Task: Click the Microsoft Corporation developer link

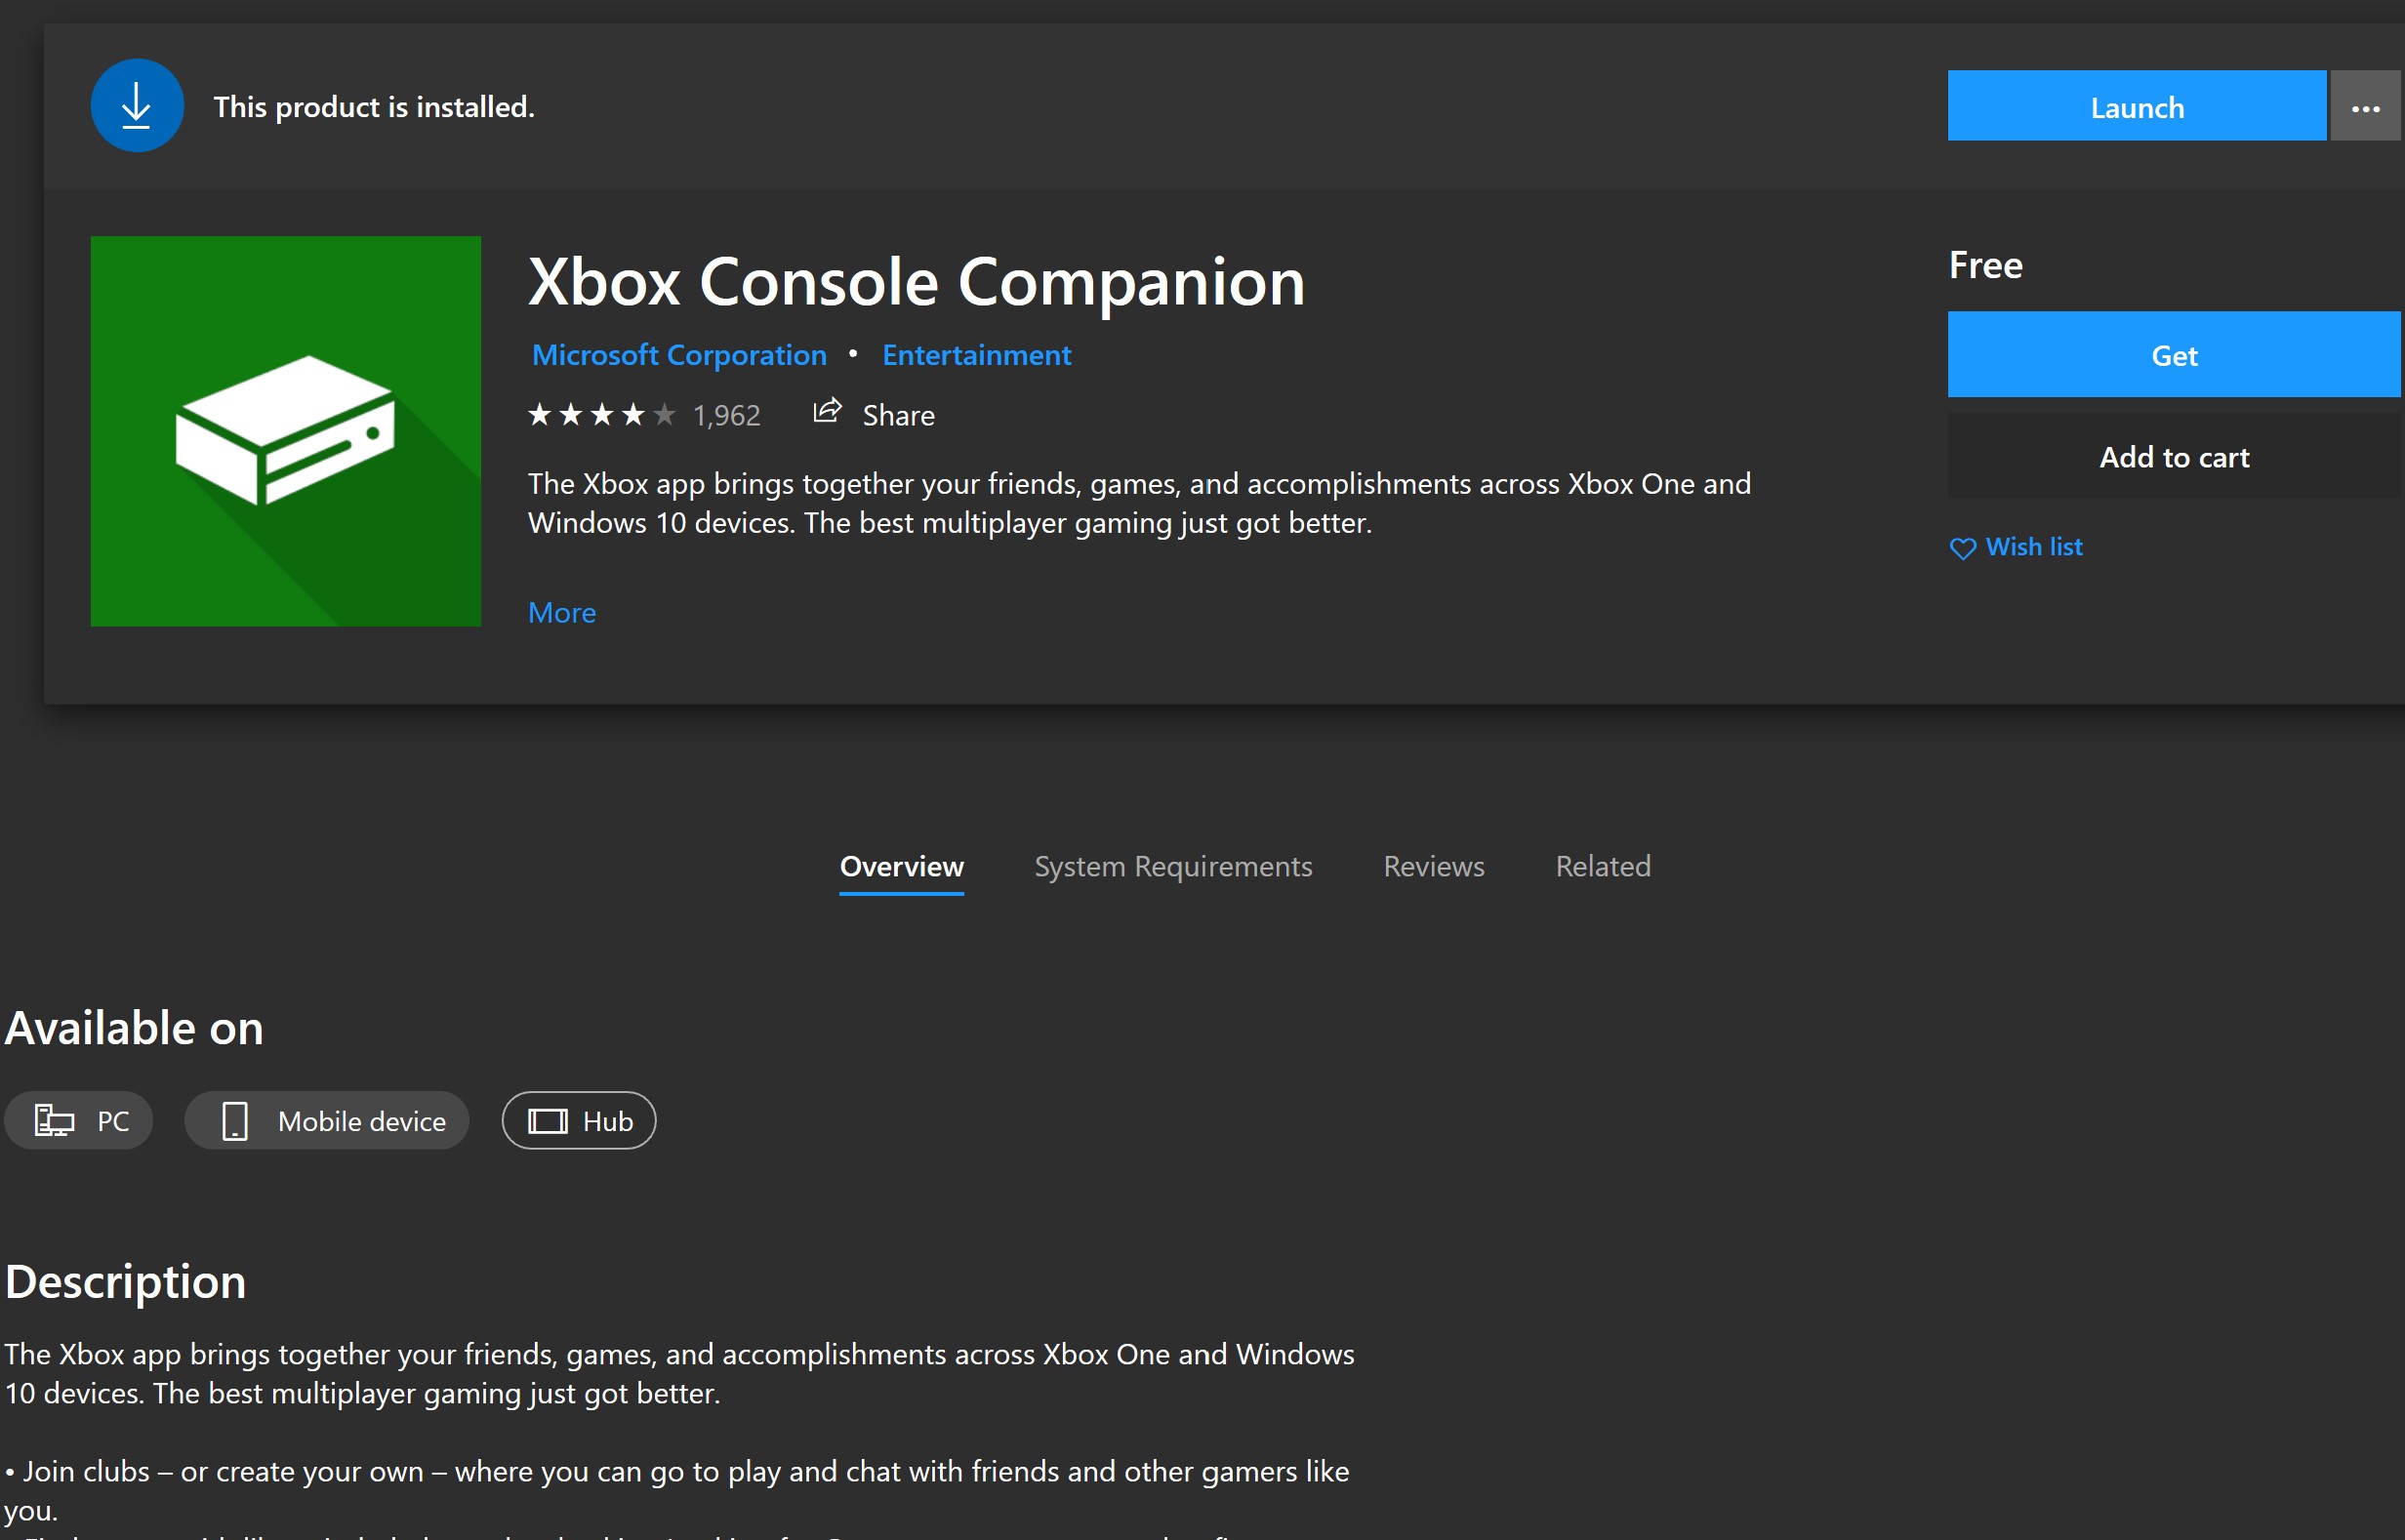Action: click(x=676, y=355)
